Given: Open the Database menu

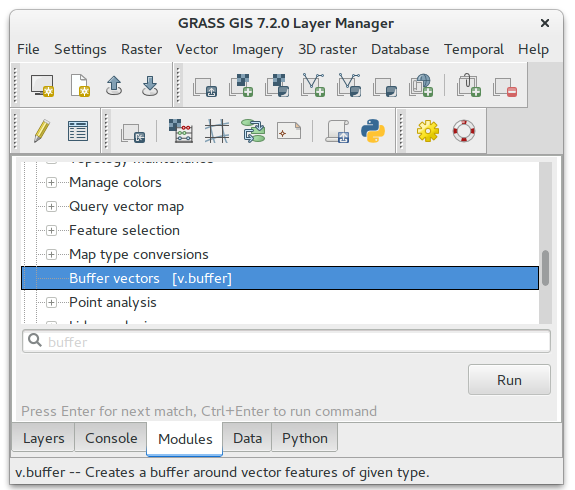Looking at the screenshot, I should (x=400, y=49).
